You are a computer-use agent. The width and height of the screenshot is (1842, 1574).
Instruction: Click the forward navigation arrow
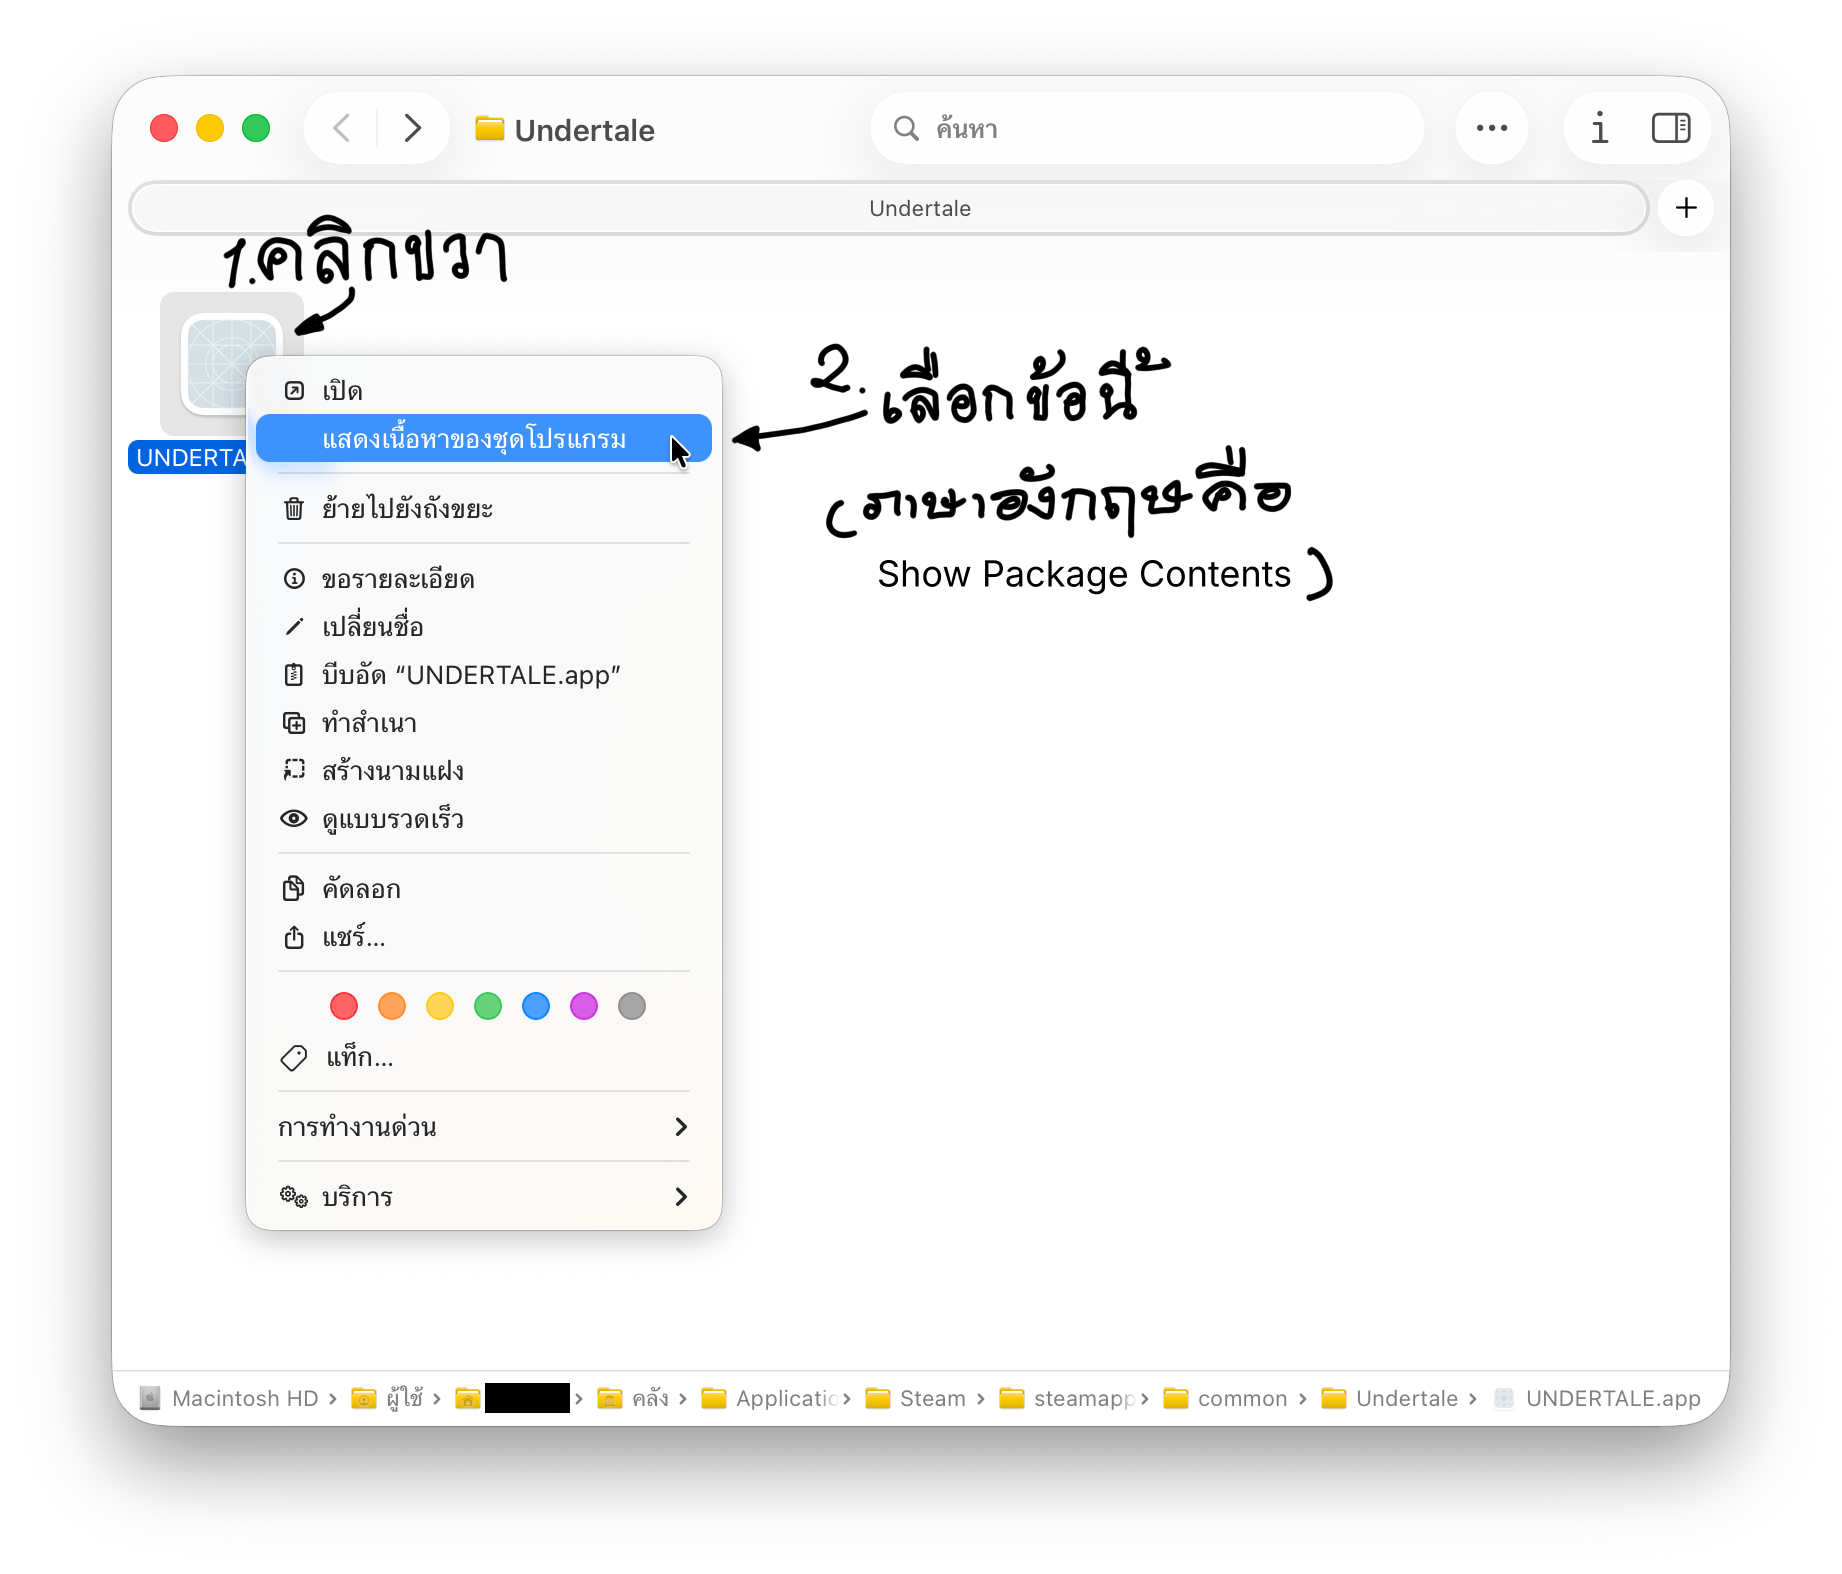click(x=412, y=128)
